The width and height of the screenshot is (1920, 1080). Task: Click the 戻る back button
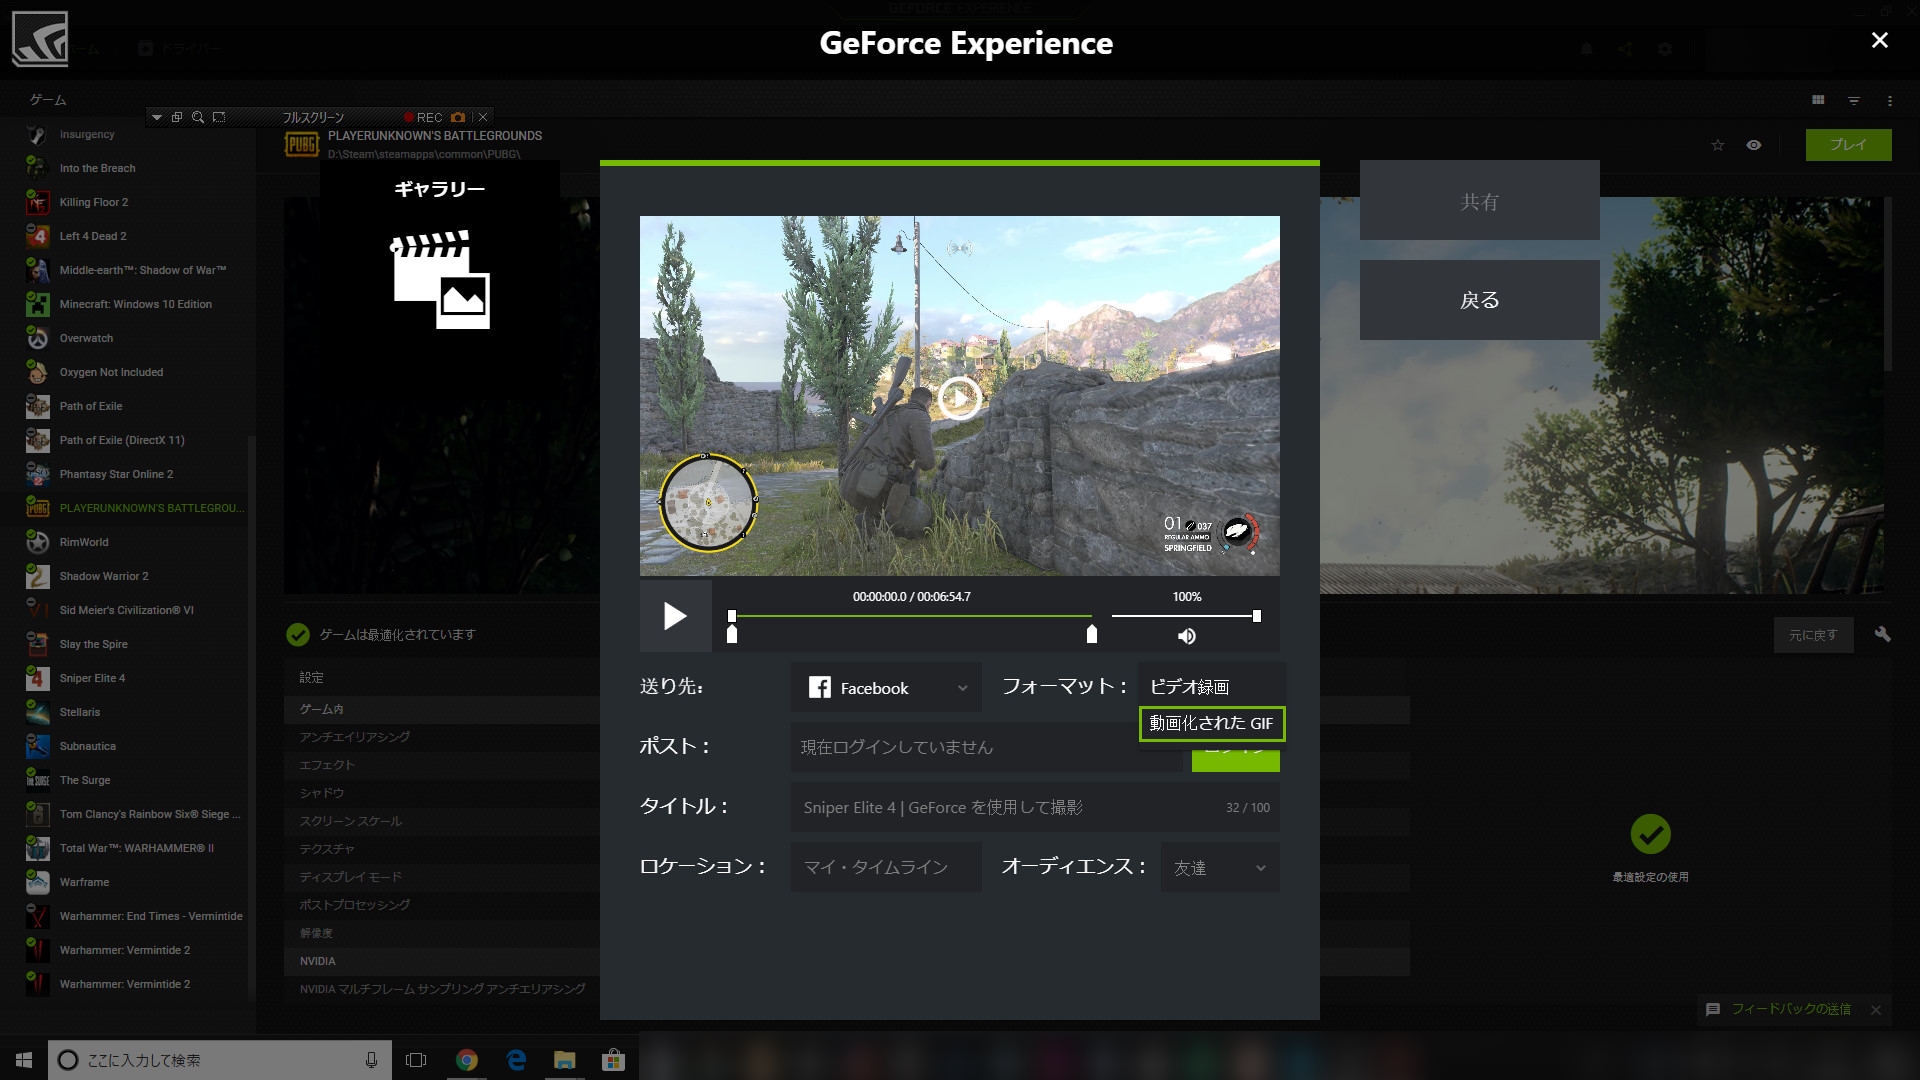pos(1479,300)
